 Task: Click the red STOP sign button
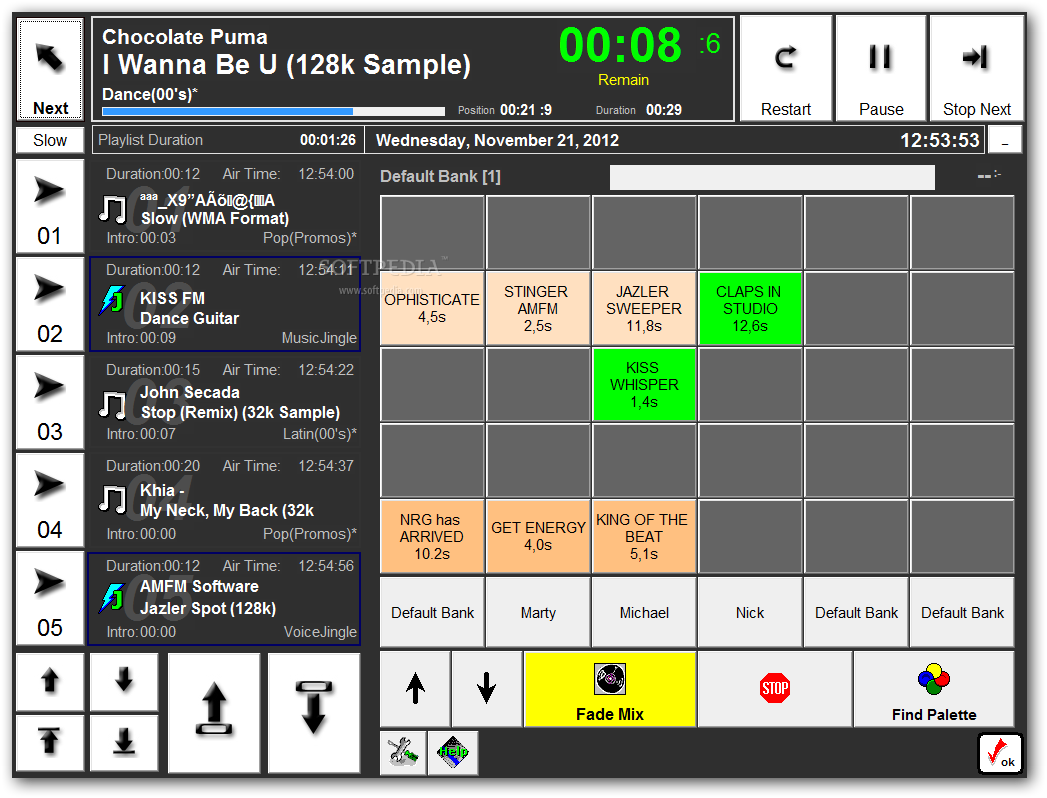pyautogui.click(x=775, y=688)
